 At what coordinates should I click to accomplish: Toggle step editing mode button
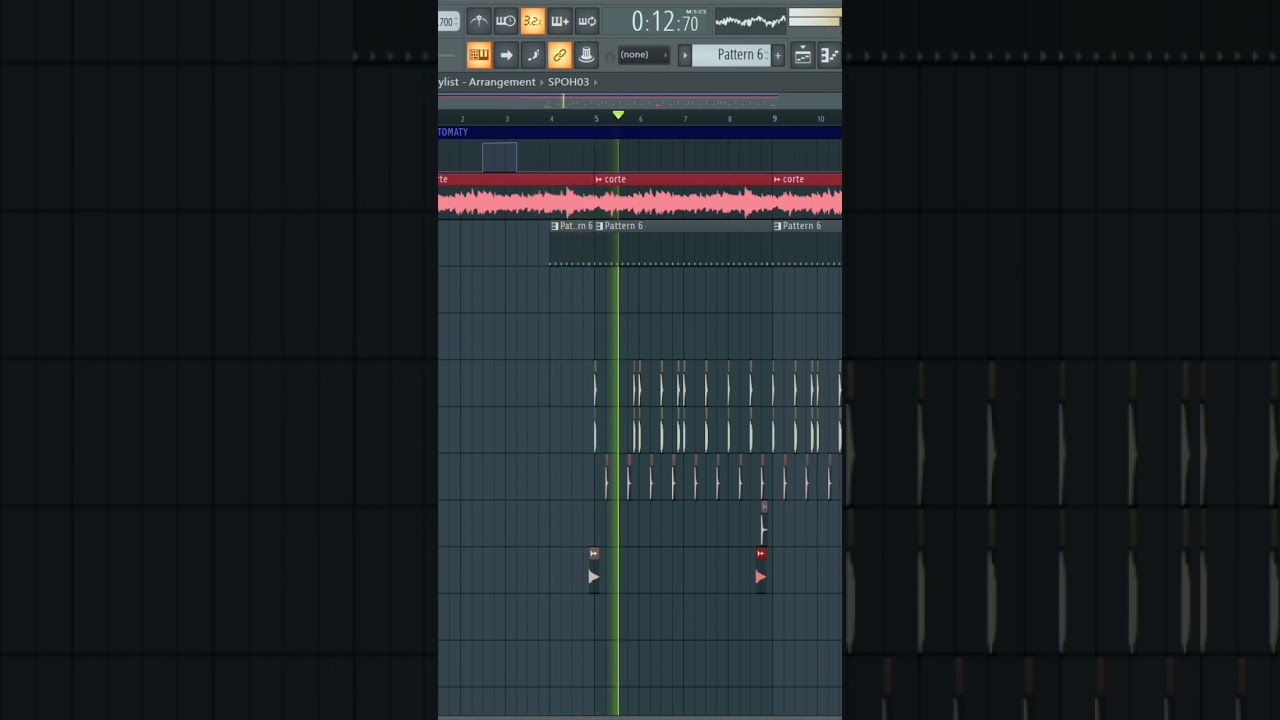533,55
